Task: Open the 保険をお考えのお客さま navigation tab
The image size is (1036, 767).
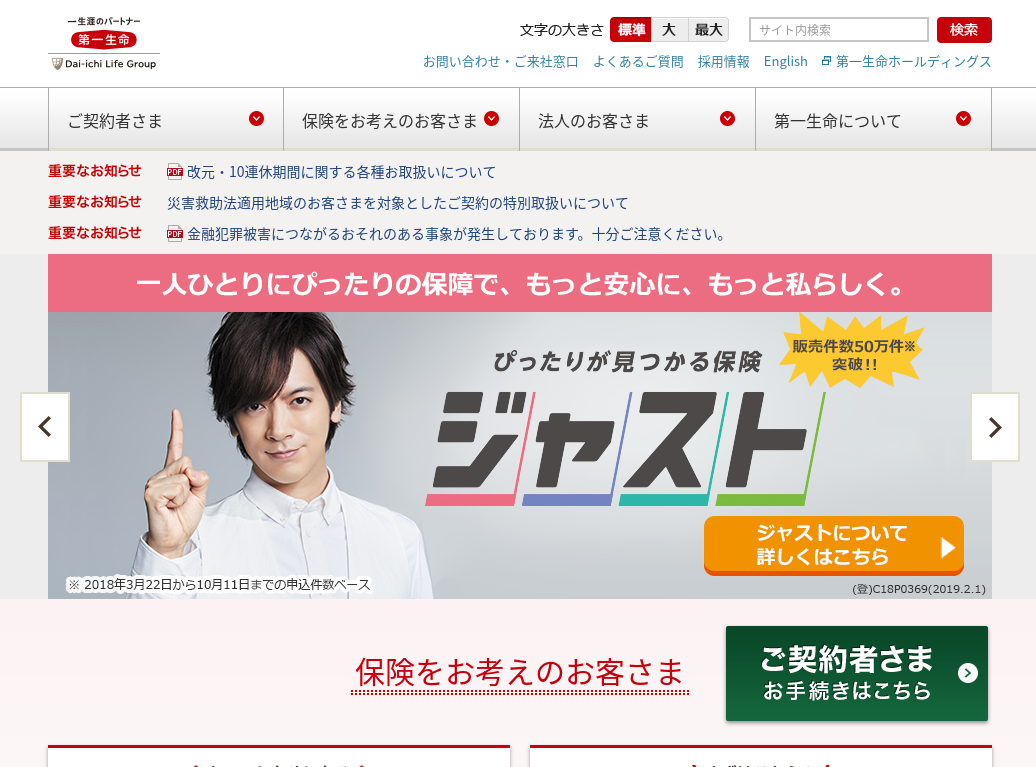Action: (402, 120)
